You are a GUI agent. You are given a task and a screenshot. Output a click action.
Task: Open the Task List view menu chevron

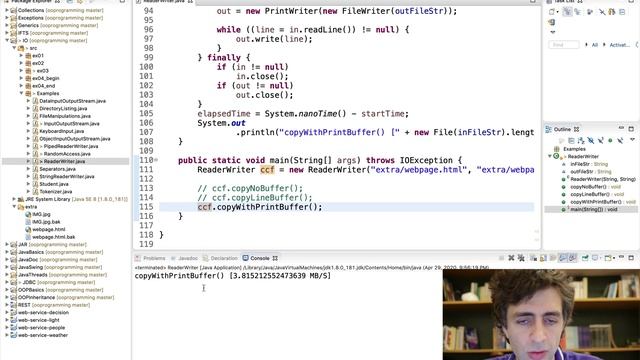(x=553, y=32)
